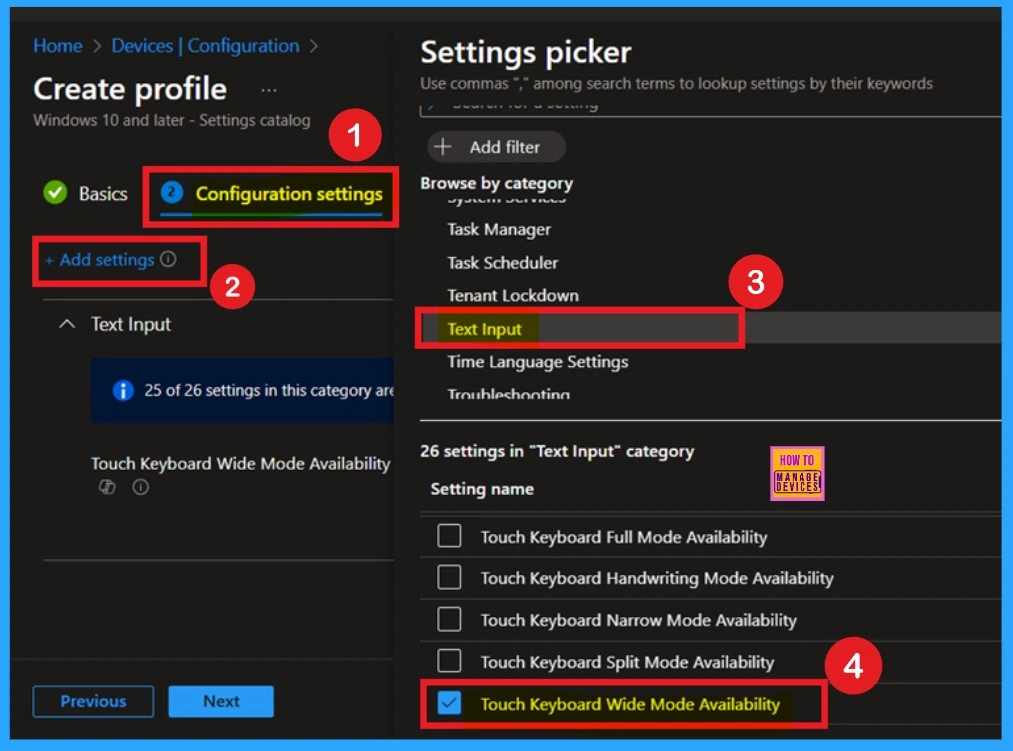Select the Task Scheduler category
Viewport: 1013px width, 751px height.
point(503,263)
